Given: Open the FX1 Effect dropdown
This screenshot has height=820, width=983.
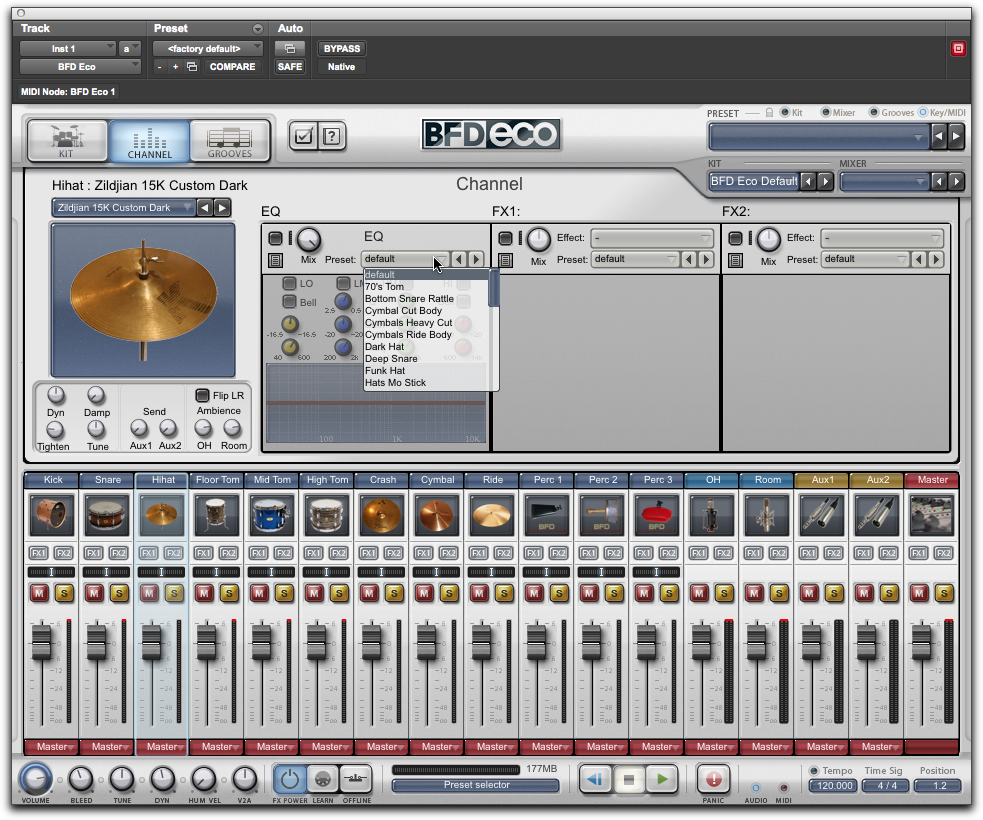Looking at the screenshot, I should click(x=653, y=238).
